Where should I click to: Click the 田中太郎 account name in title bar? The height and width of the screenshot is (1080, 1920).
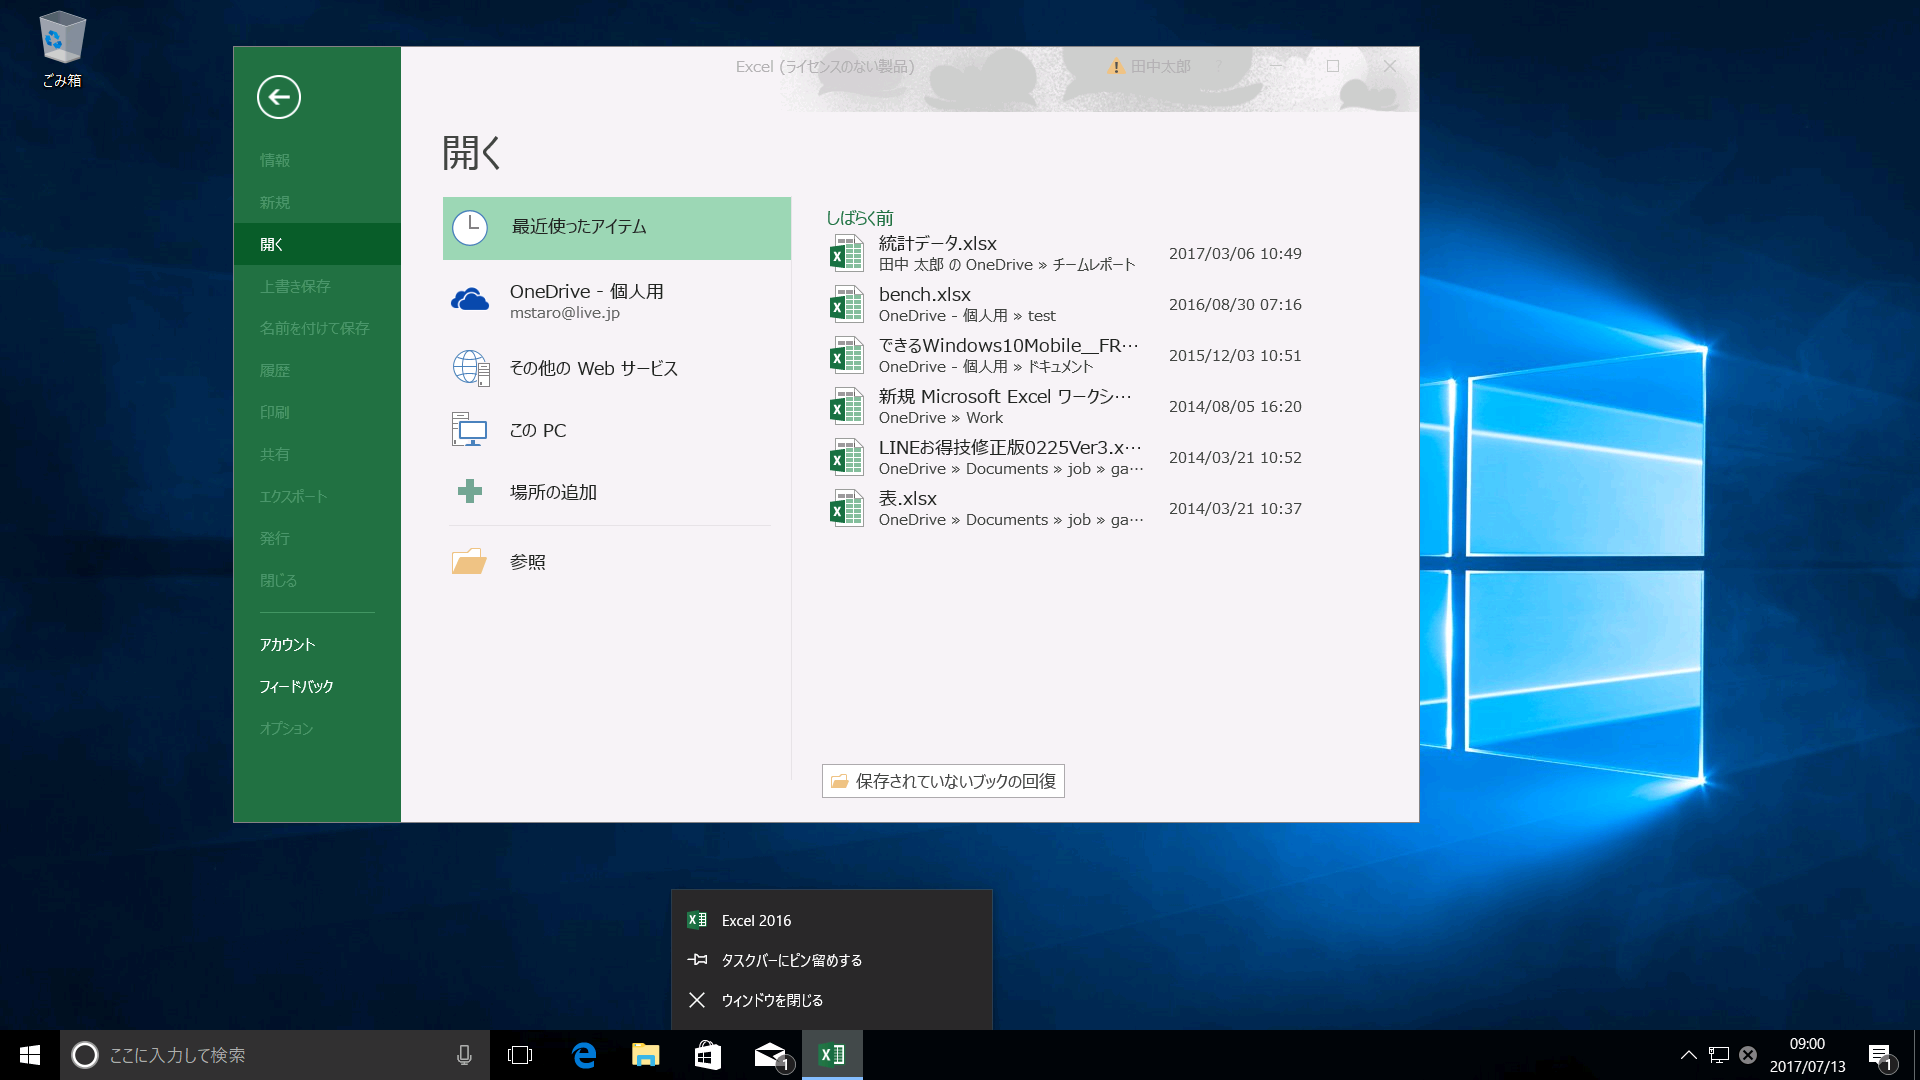pyautogui.click(x=1160, y=66)
